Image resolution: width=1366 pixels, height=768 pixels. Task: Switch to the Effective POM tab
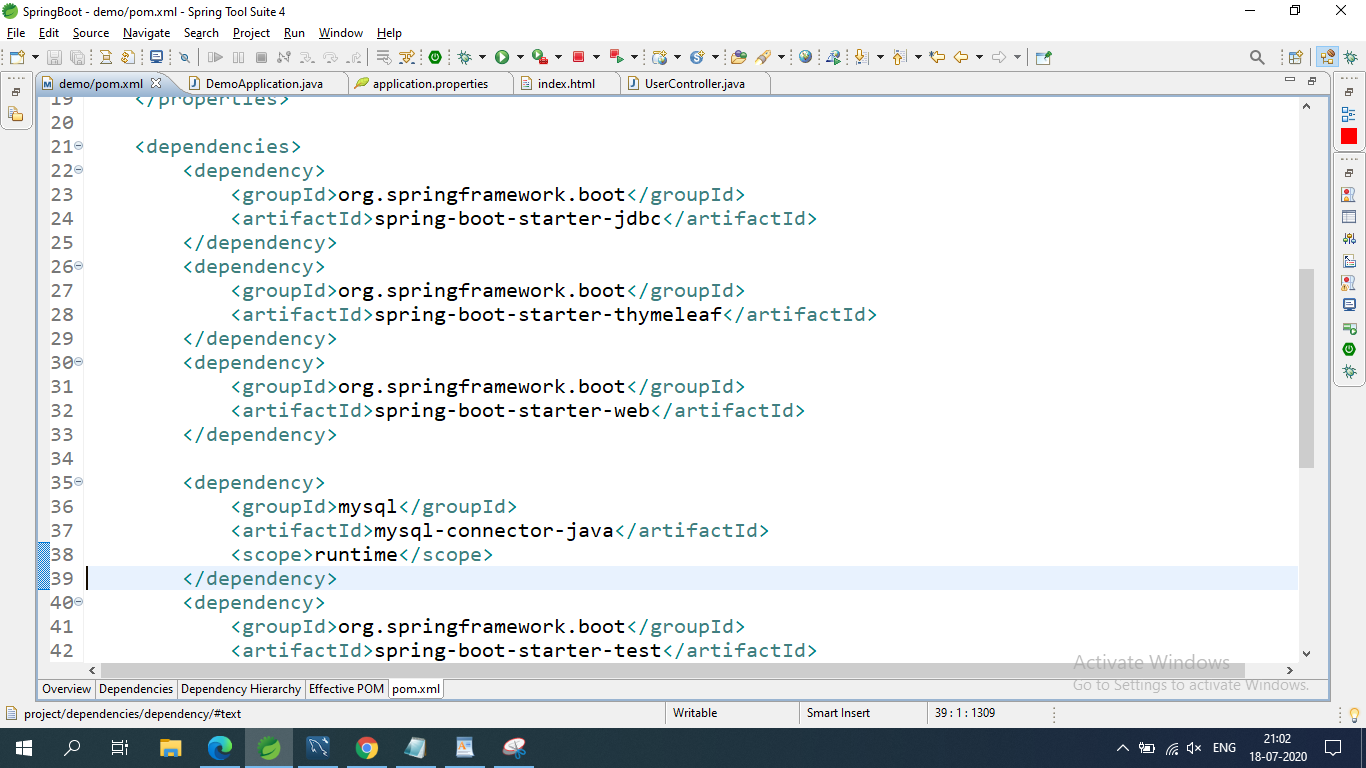click(346, 689)
